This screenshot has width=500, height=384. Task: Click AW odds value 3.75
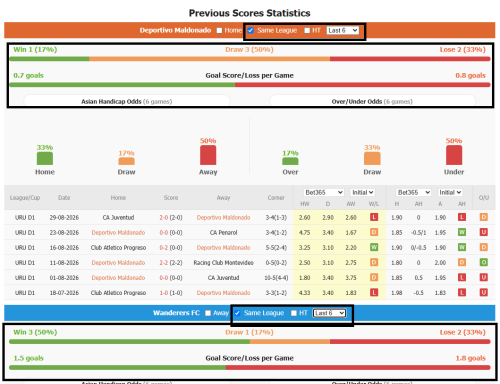click(x=351, y=278)
